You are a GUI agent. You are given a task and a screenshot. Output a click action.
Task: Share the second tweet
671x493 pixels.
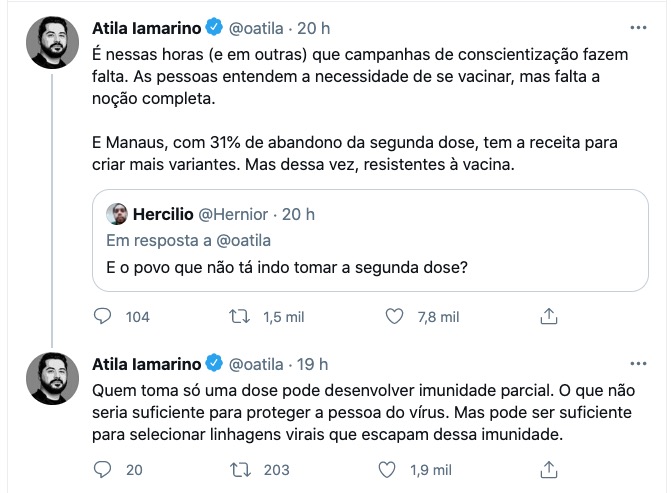pos(547,470)
